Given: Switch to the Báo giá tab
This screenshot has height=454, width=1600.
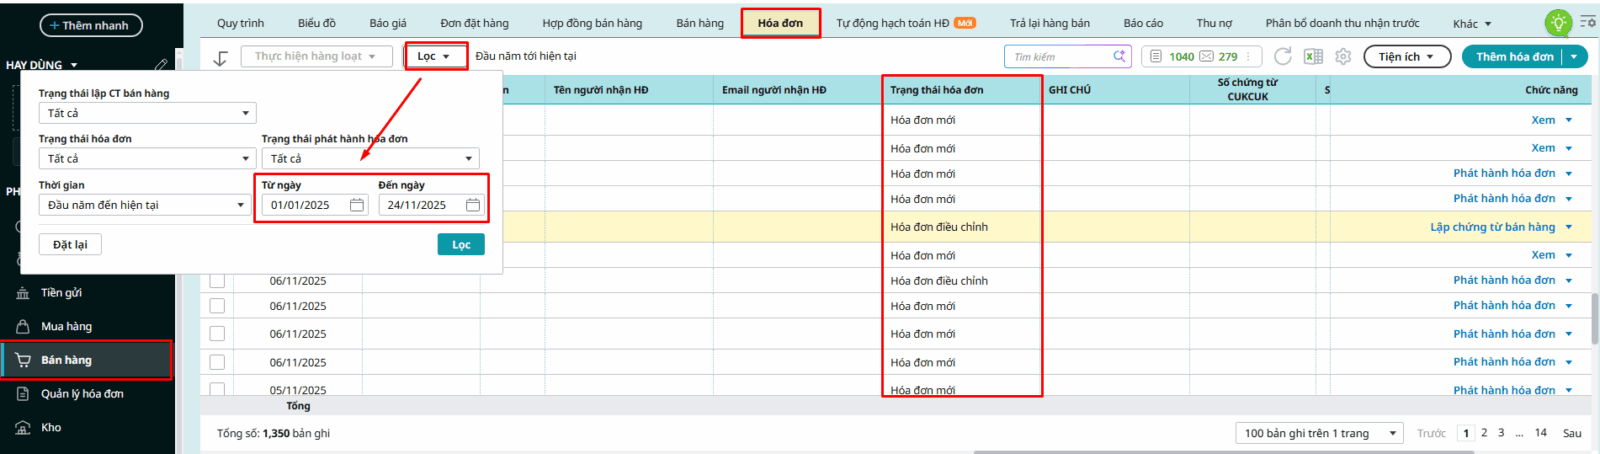Looking at the screenshot, I should click(x=388, y=23).
